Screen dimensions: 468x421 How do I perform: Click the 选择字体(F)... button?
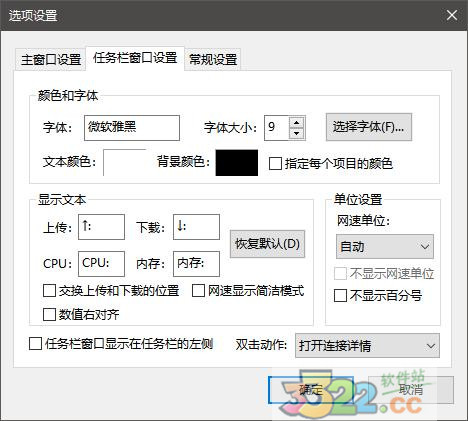(369, 127)
